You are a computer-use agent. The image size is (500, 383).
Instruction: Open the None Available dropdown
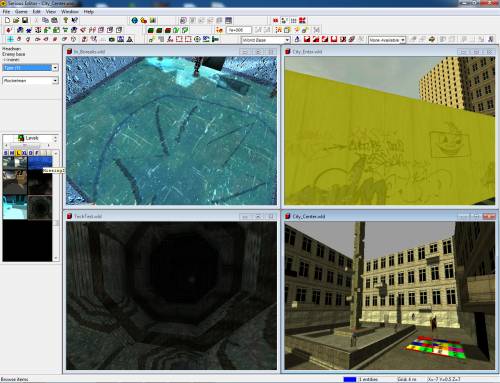387,40
